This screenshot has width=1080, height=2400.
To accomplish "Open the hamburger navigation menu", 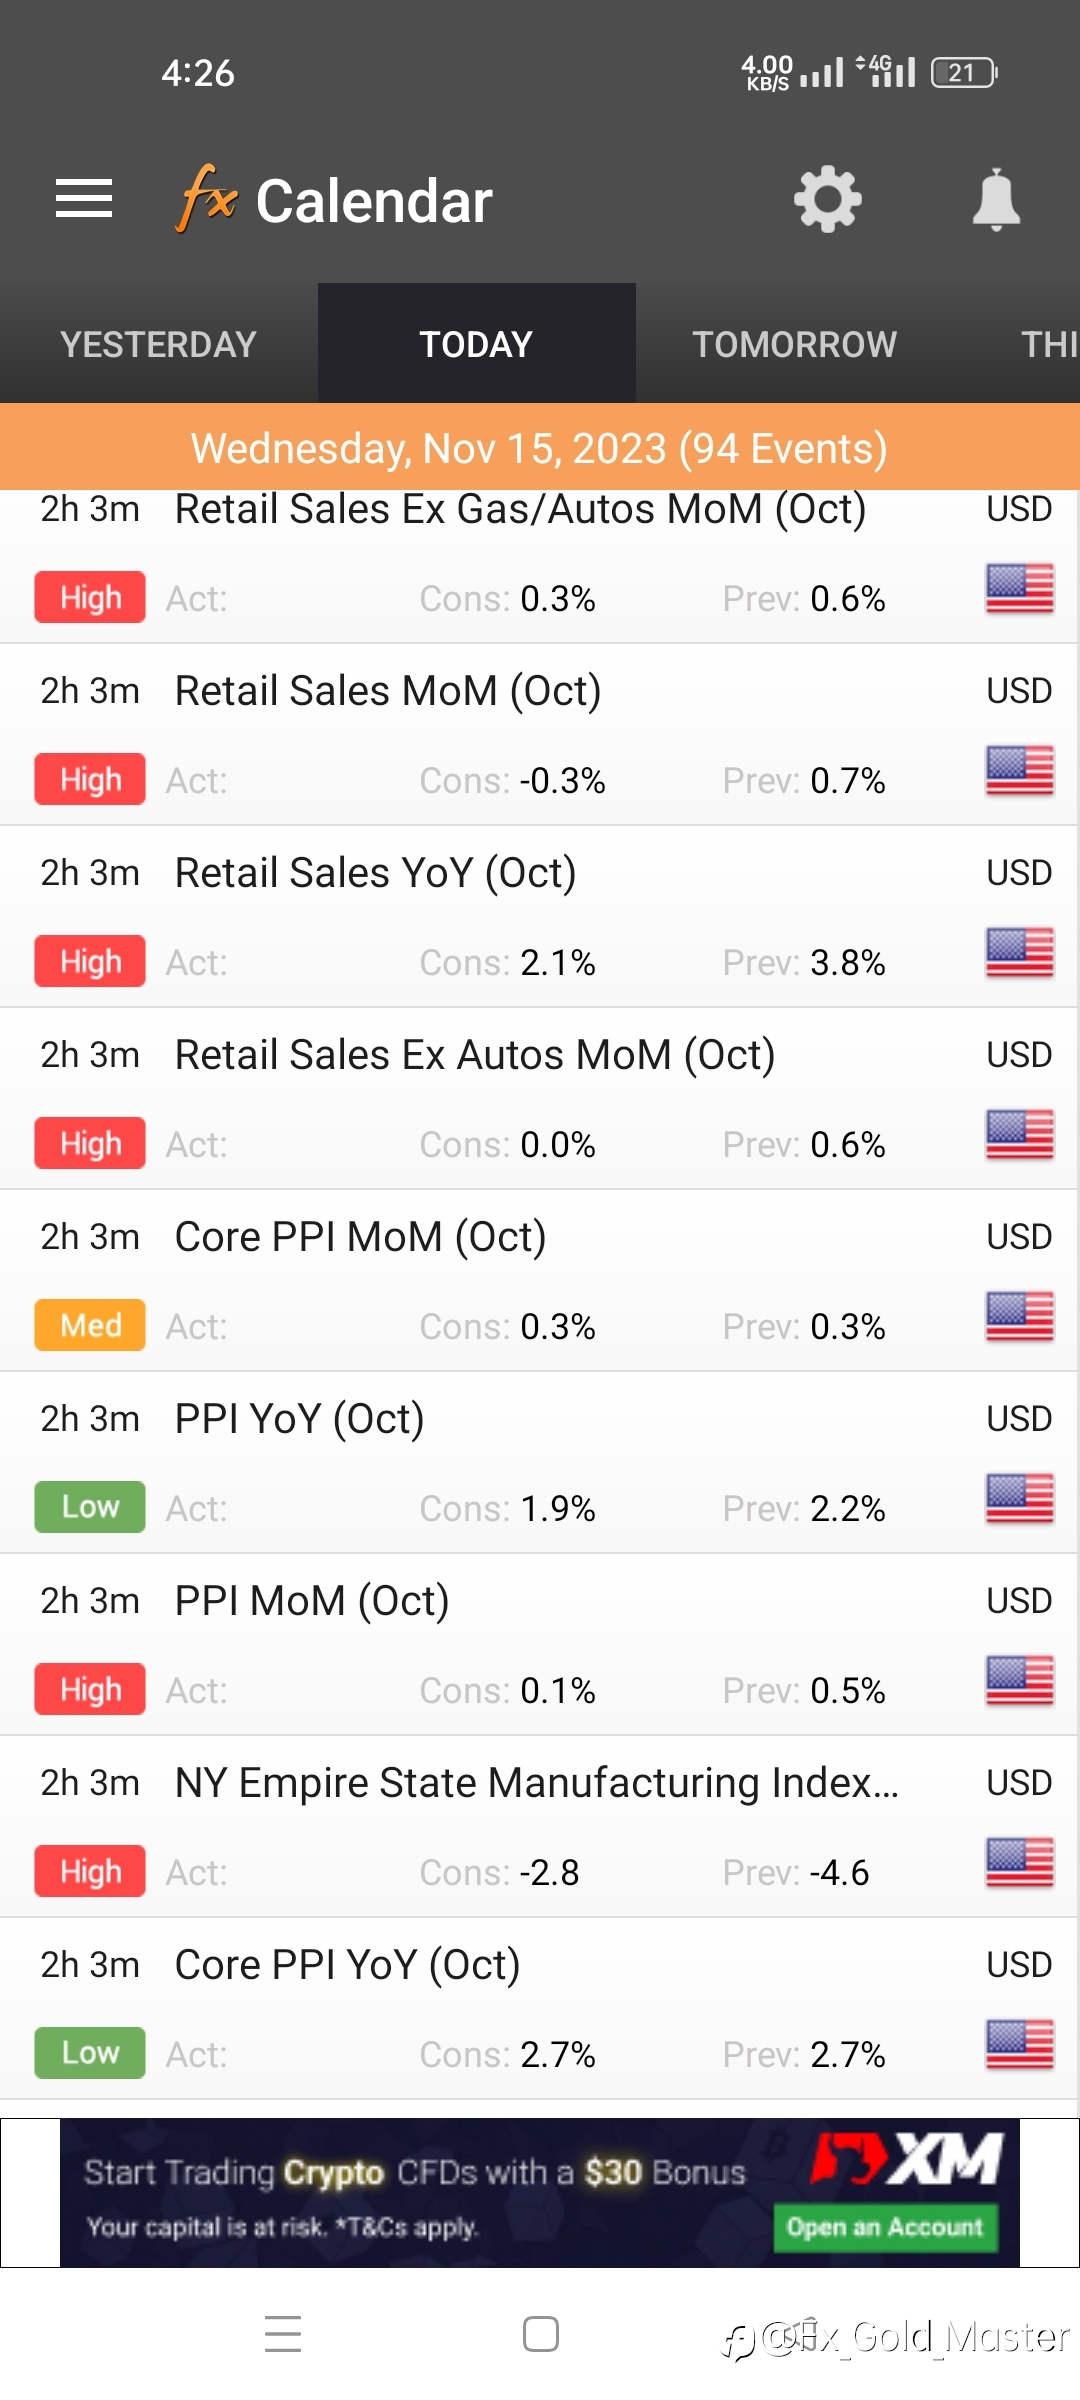I will [x=84, y=199].
